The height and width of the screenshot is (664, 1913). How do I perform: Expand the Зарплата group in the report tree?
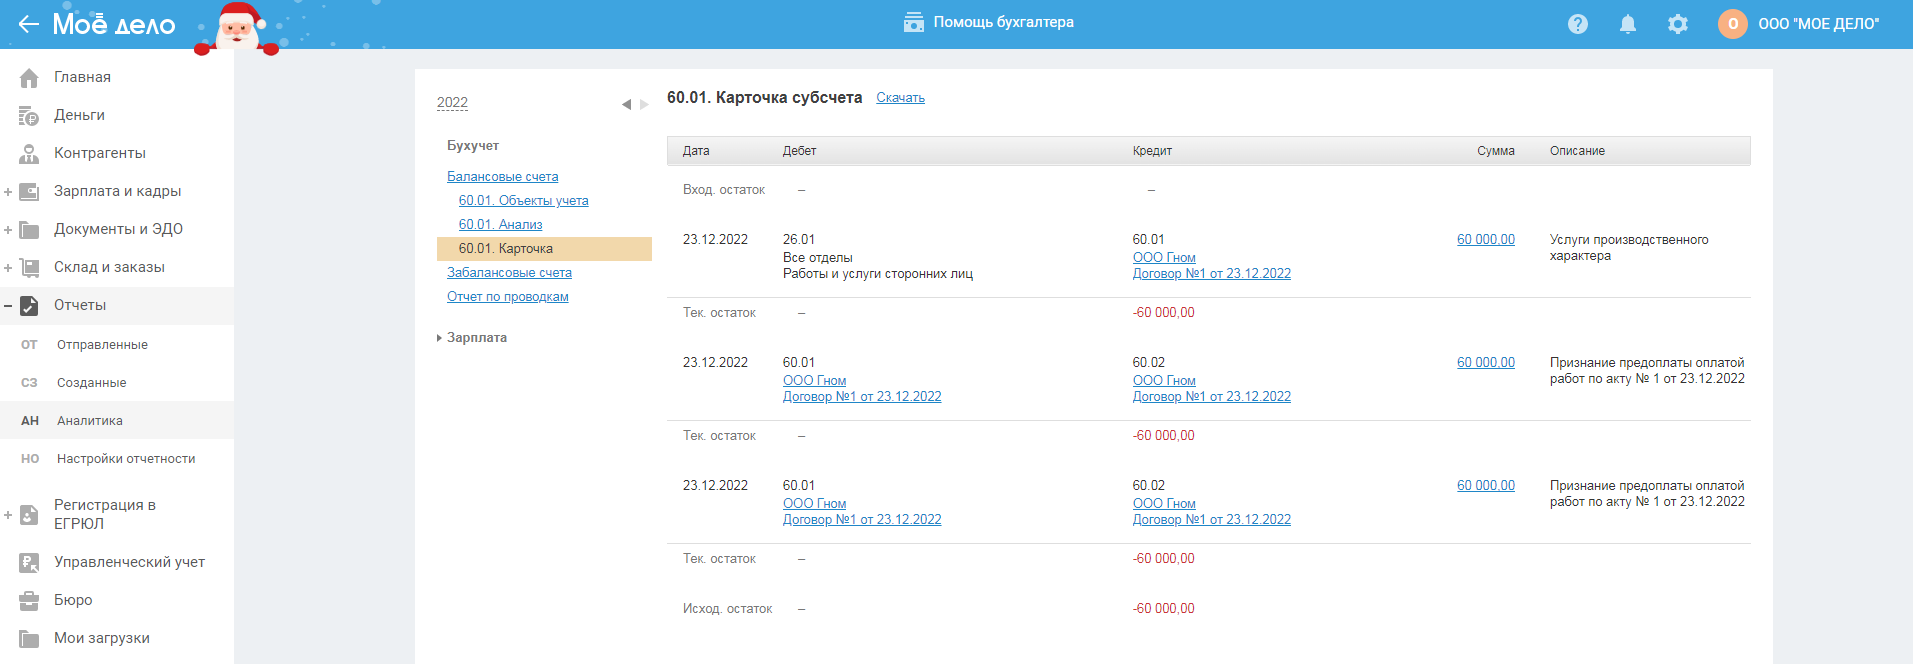pos(440,338)
